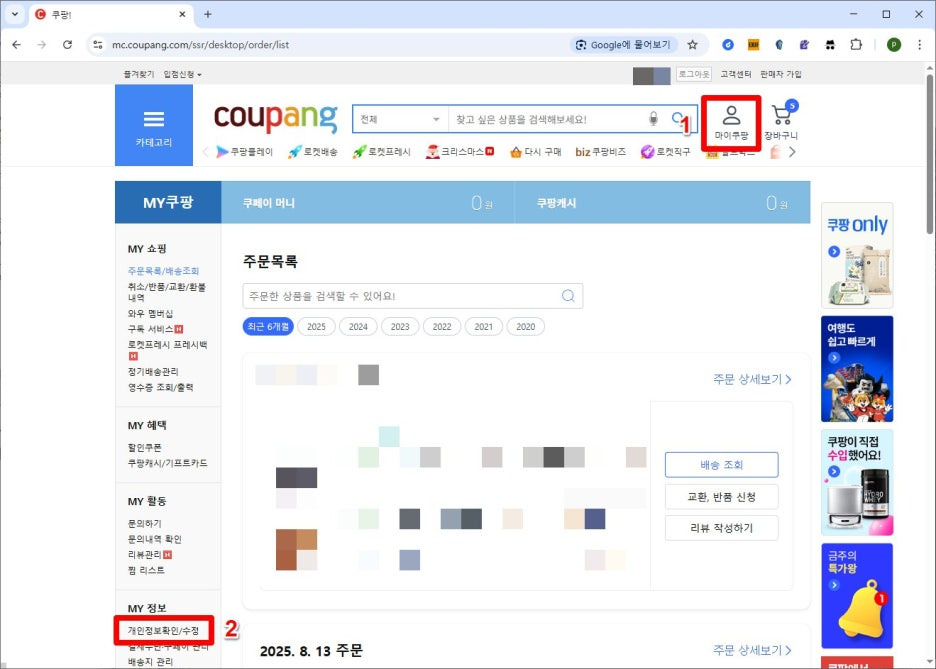Open new browser tab
Viewport: 936px width, 669px height.
tap(208, 14)
